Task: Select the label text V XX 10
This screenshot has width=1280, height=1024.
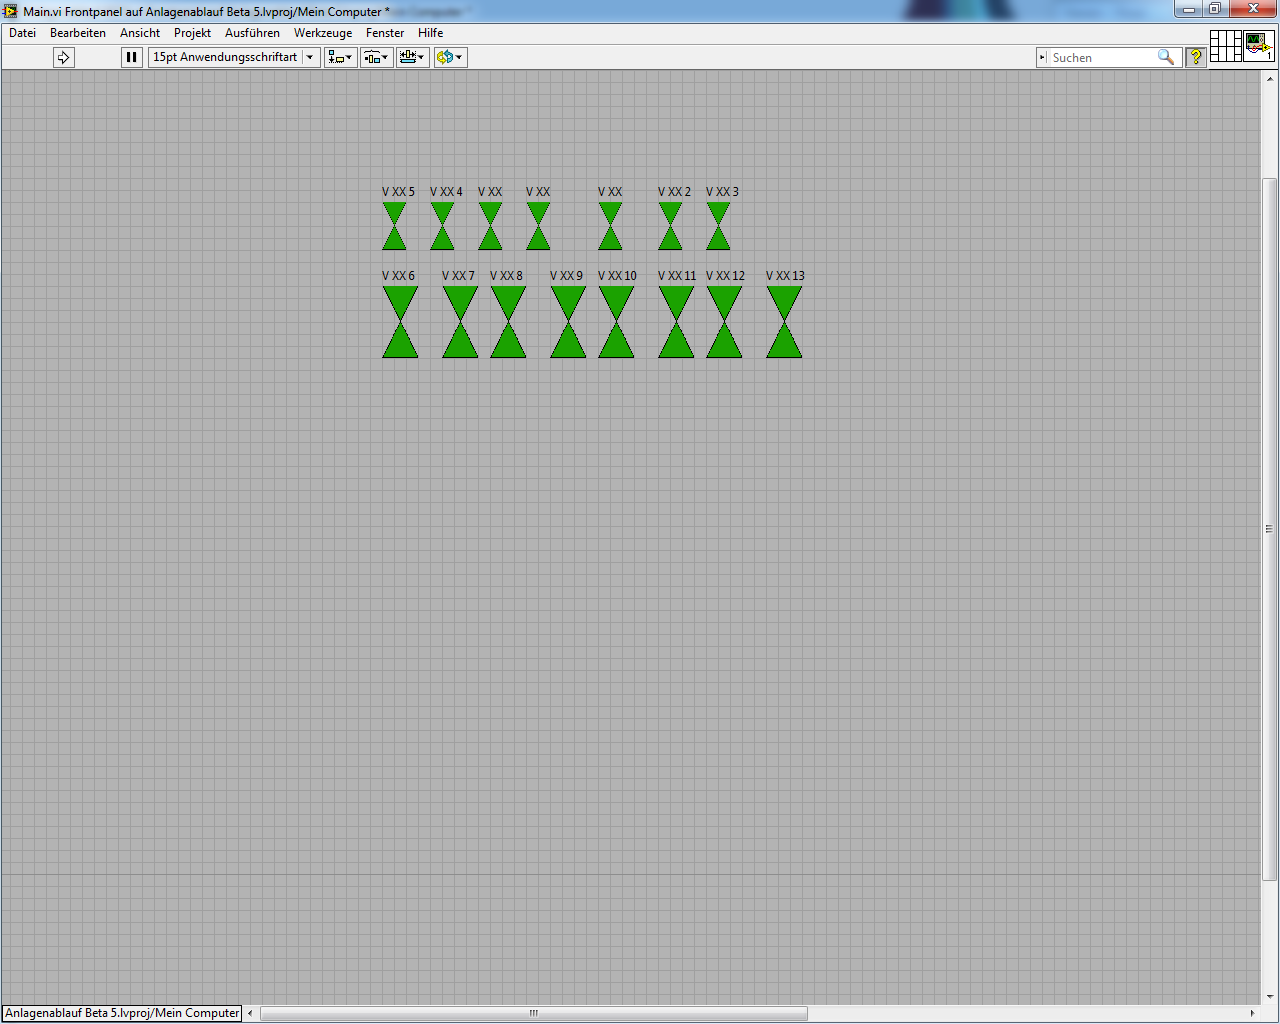Action: point(617,276)
